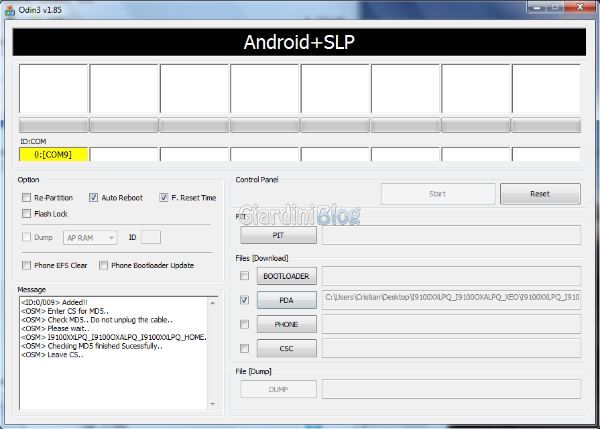This screenshot has height=429, width=600.
Task: Enable Phone EFS Clear option
Action: tap(26, 265)
